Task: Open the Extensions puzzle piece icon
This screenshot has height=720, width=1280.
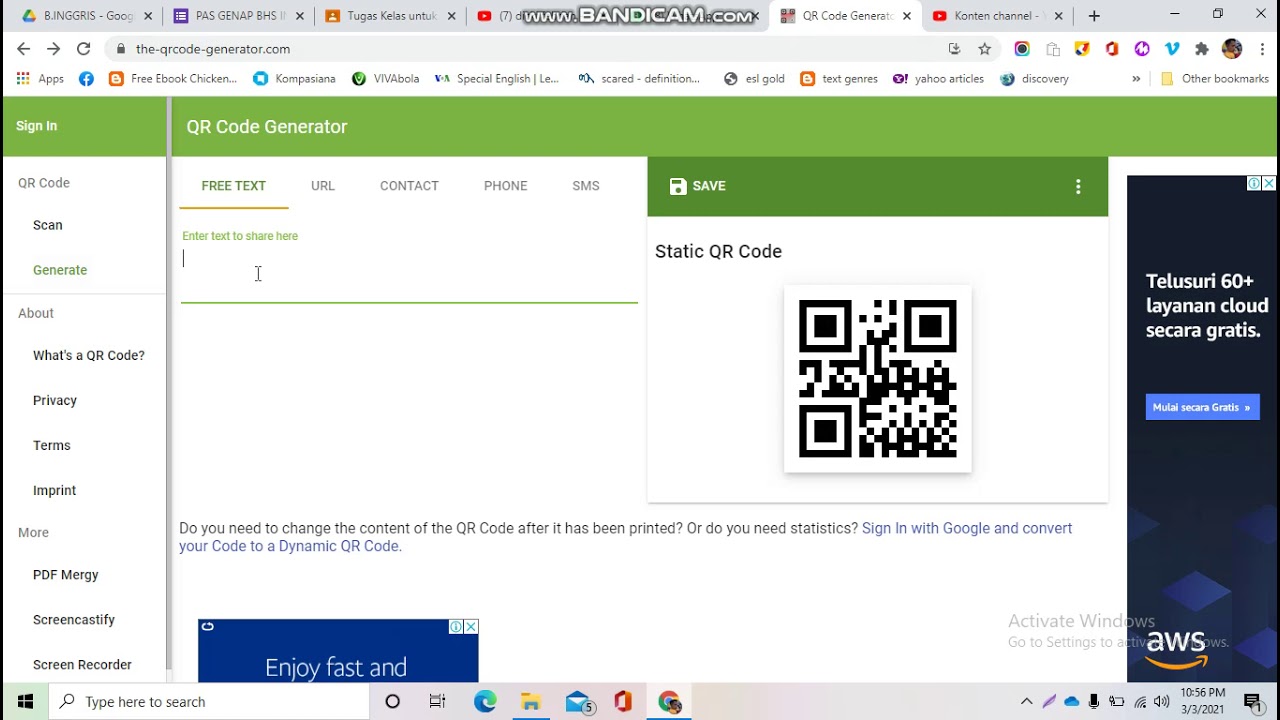Action: (x=1202, y=49)
